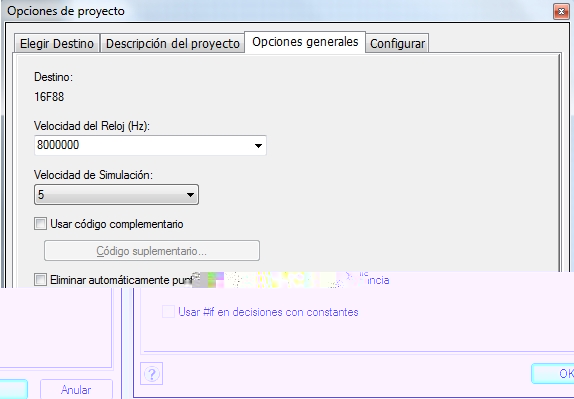
Task: Enable Usar código complementario checkbox
Action: (40, 224)
